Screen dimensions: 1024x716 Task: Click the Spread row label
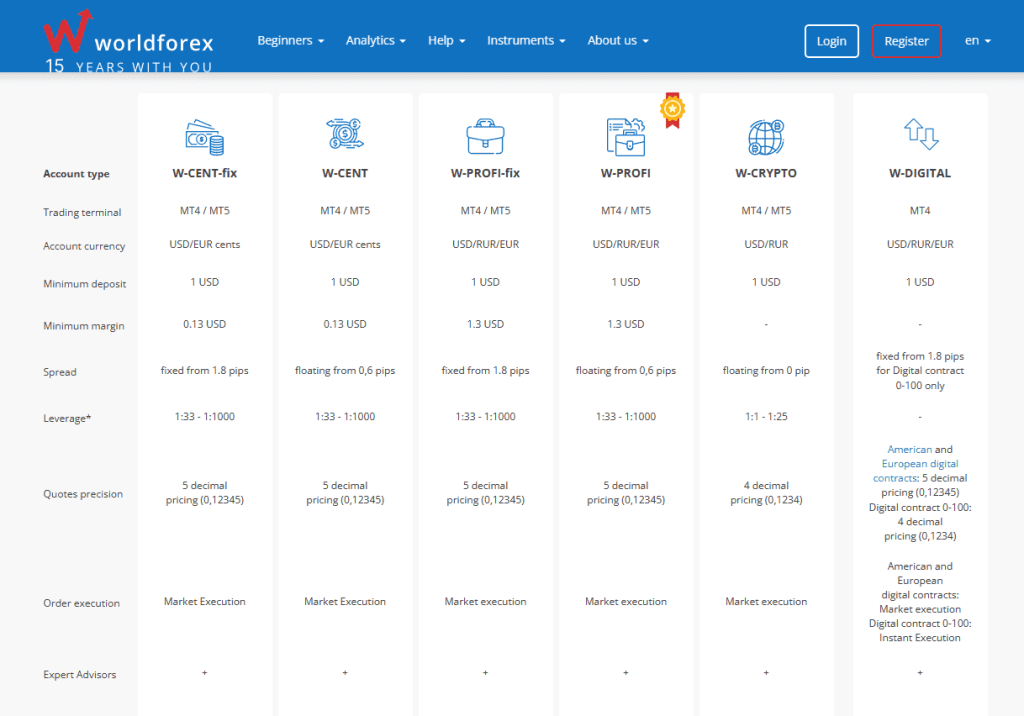pyautogui.click(x=60, y=372)
